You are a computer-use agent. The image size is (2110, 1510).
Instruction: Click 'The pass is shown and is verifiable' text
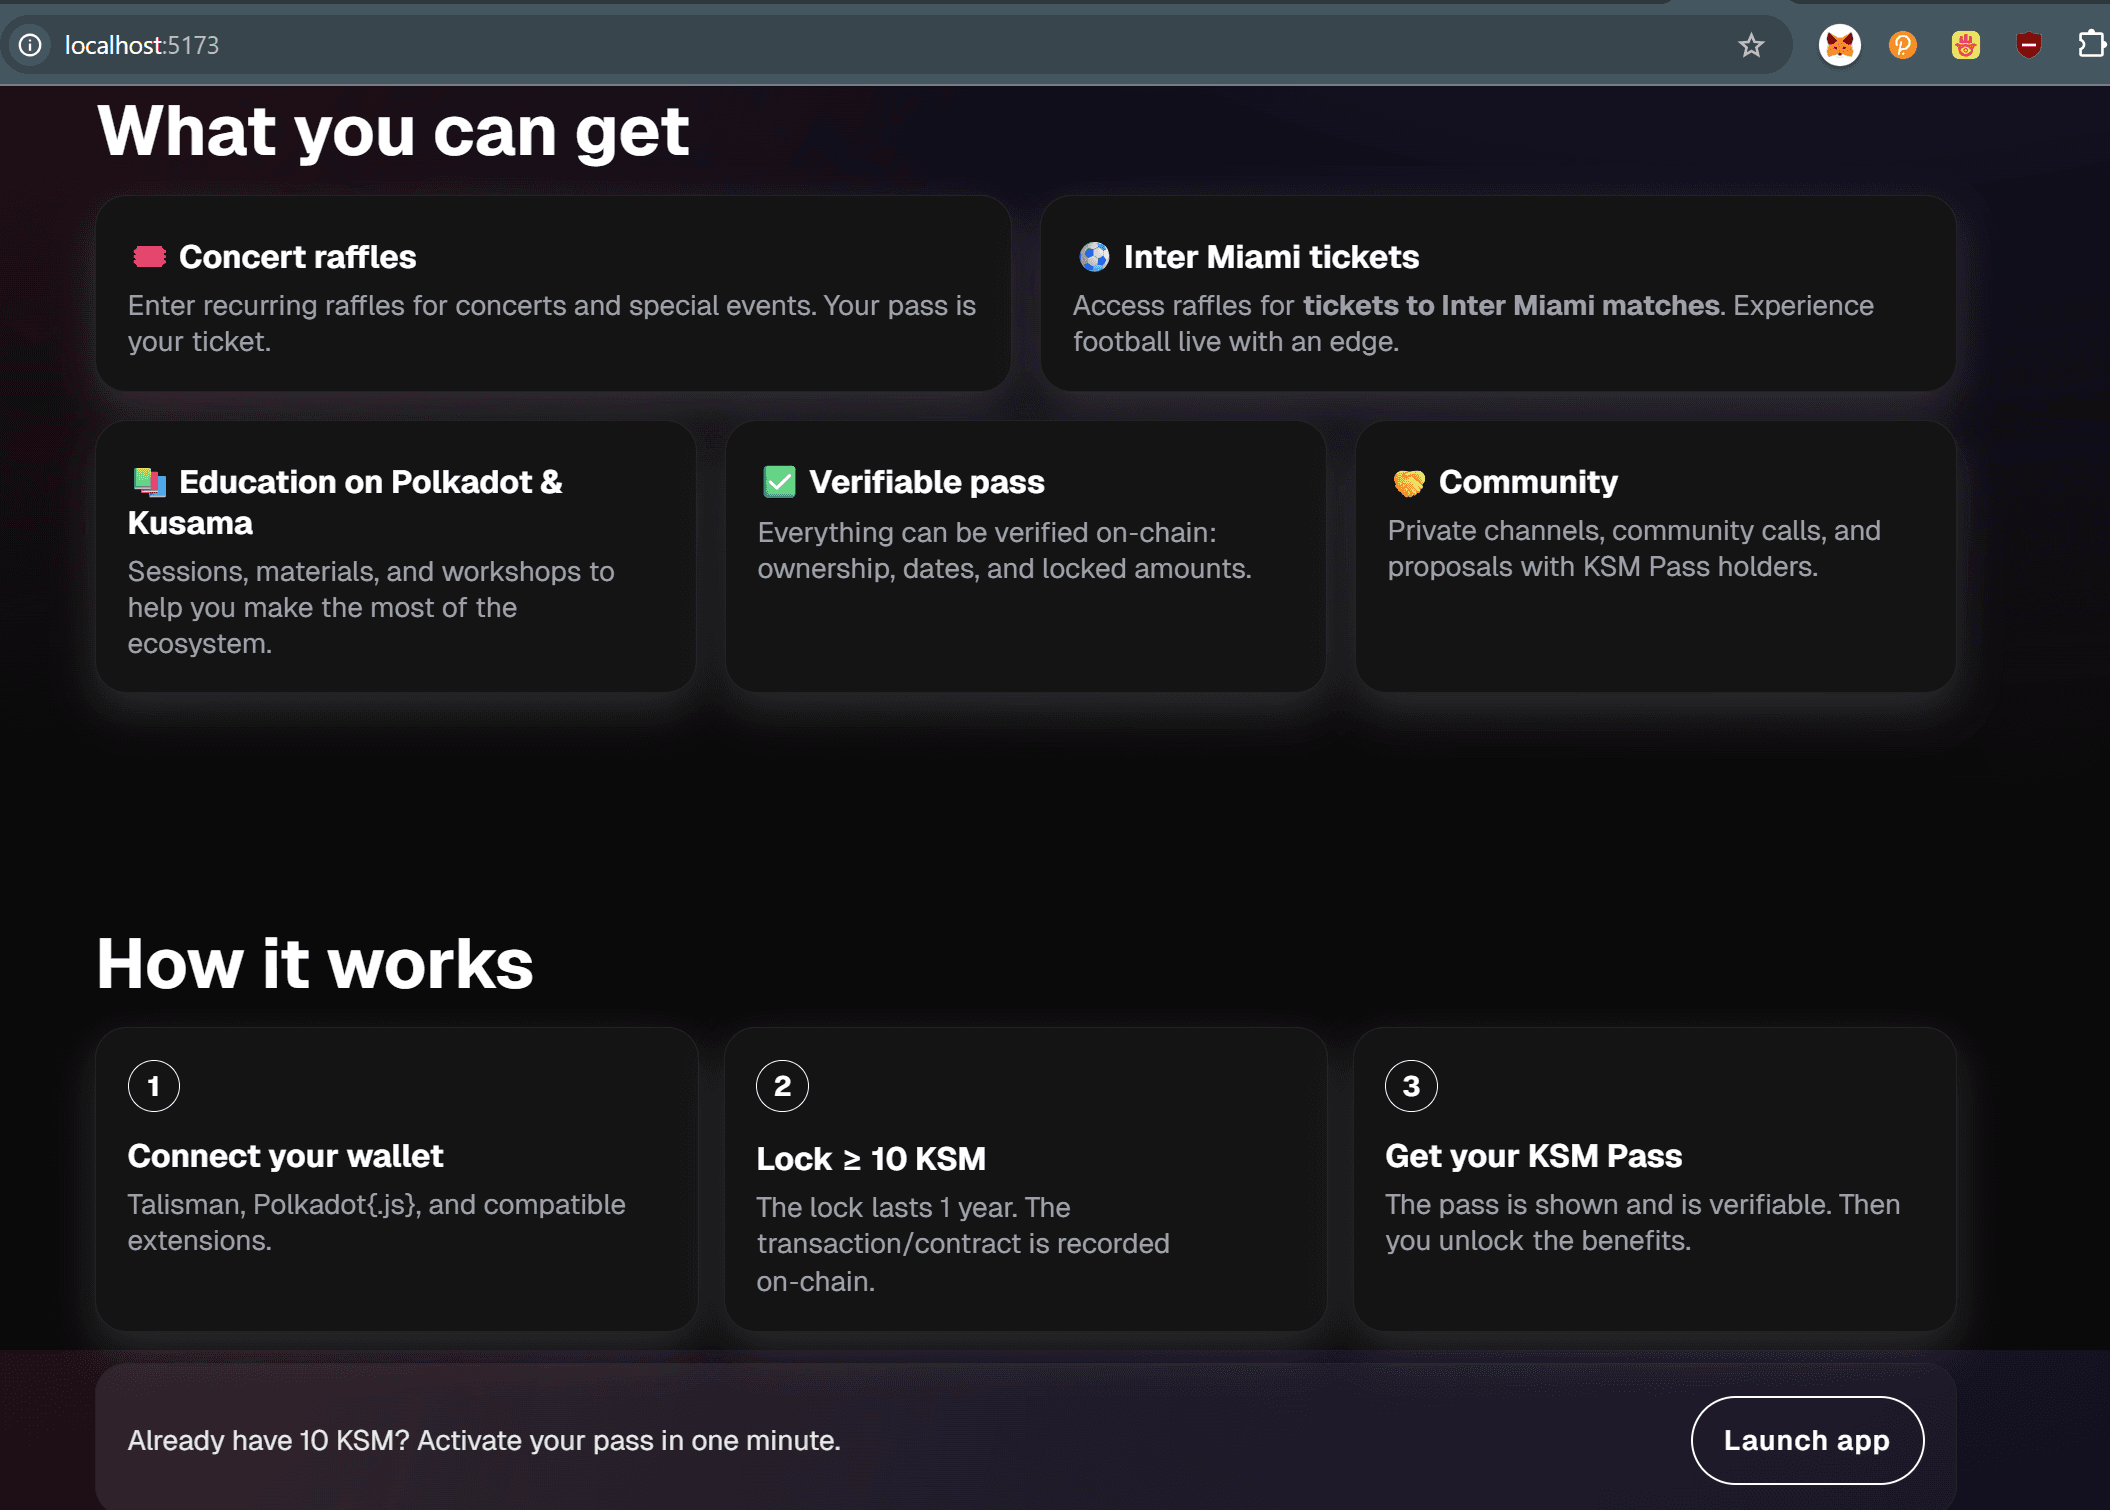tap(1642, 1222)
